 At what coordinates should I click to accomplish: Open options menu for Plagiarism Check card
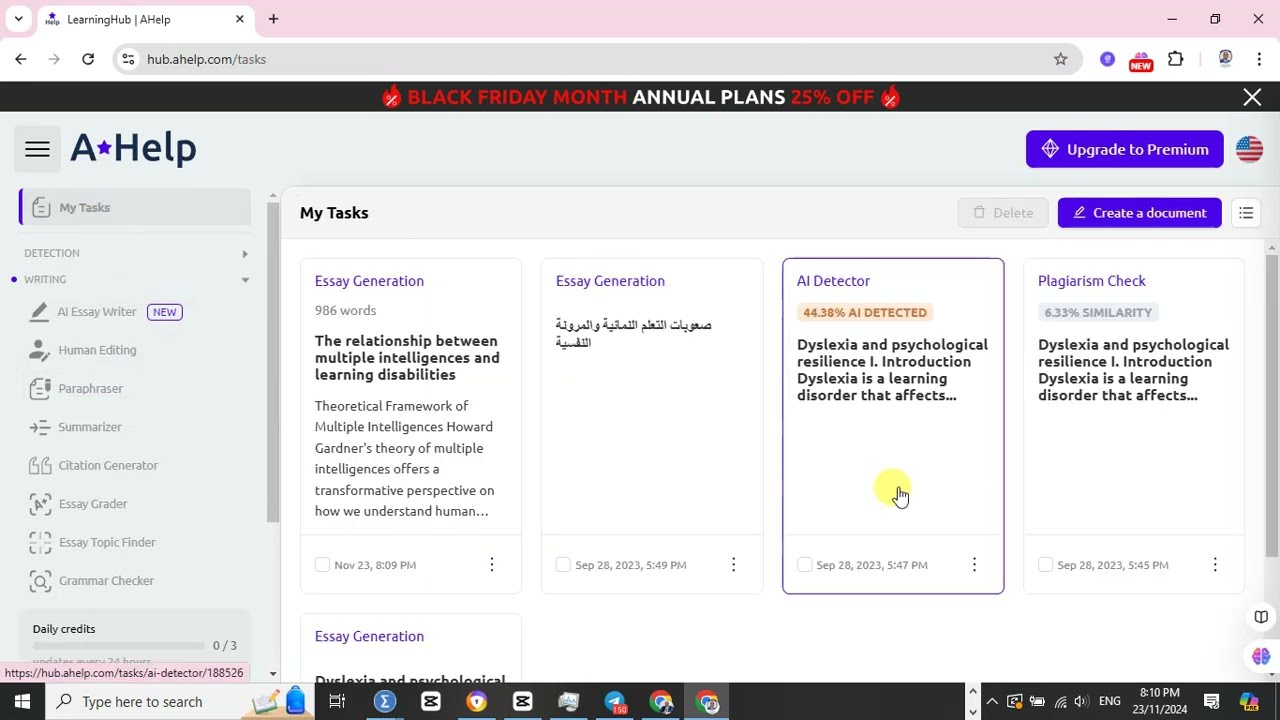(1215, 565)
